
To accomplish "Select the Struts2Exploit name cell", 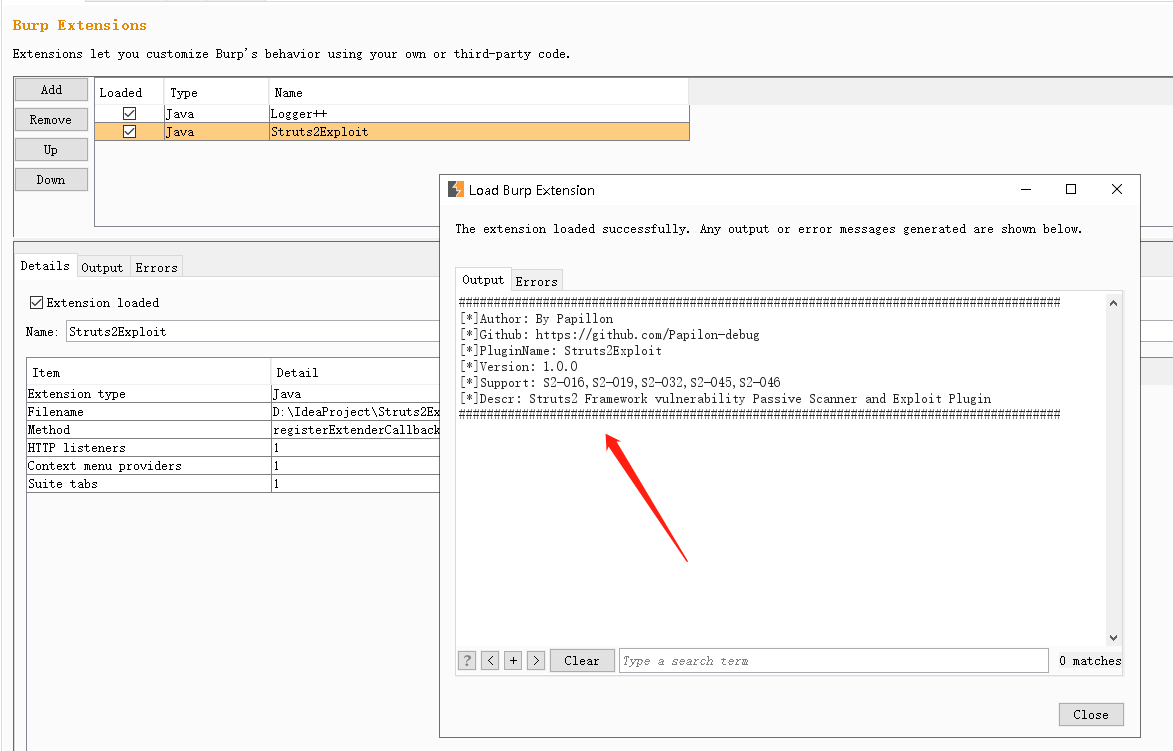I will pos(479,132).
